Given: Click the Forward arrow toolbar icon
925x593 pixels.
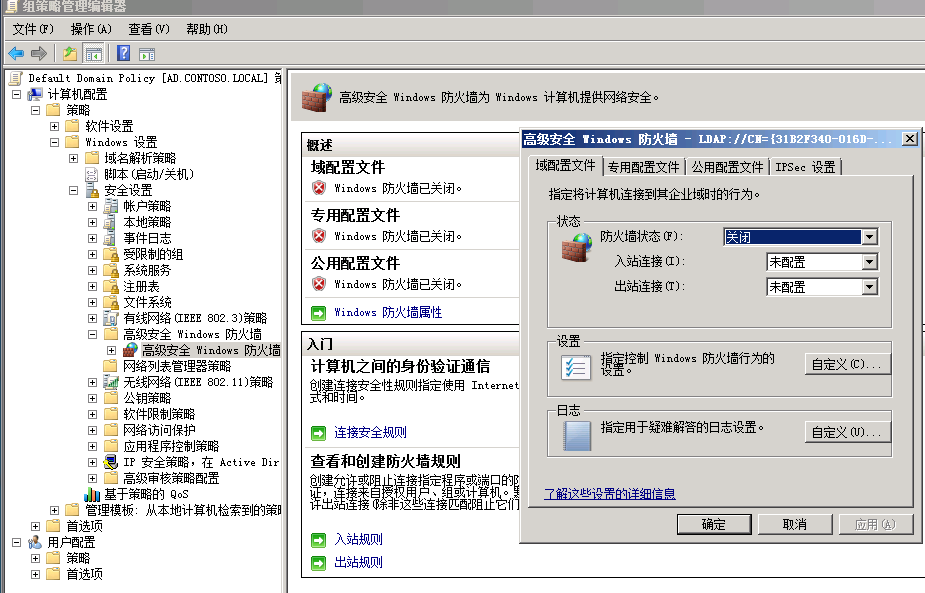Looking at the screenshot, I should coord(39,54).
